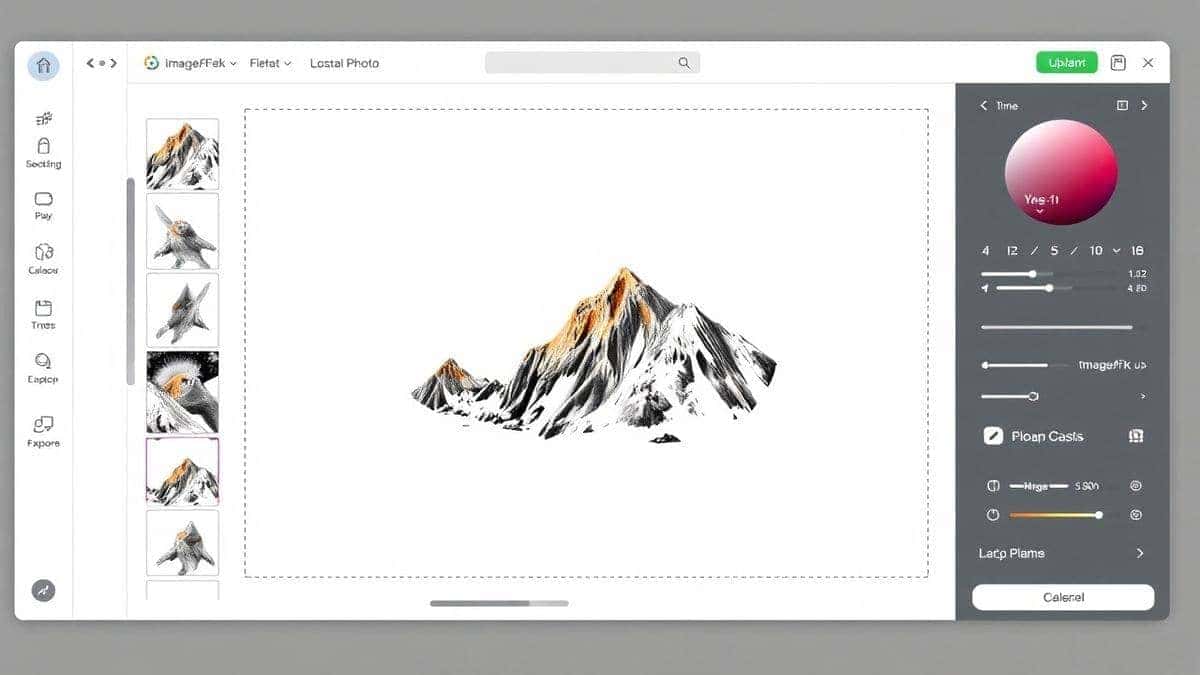Viewport: 1200px width, 675px height.
Task: Click the speaker icon by the second slider
Action: click(985, 288)
